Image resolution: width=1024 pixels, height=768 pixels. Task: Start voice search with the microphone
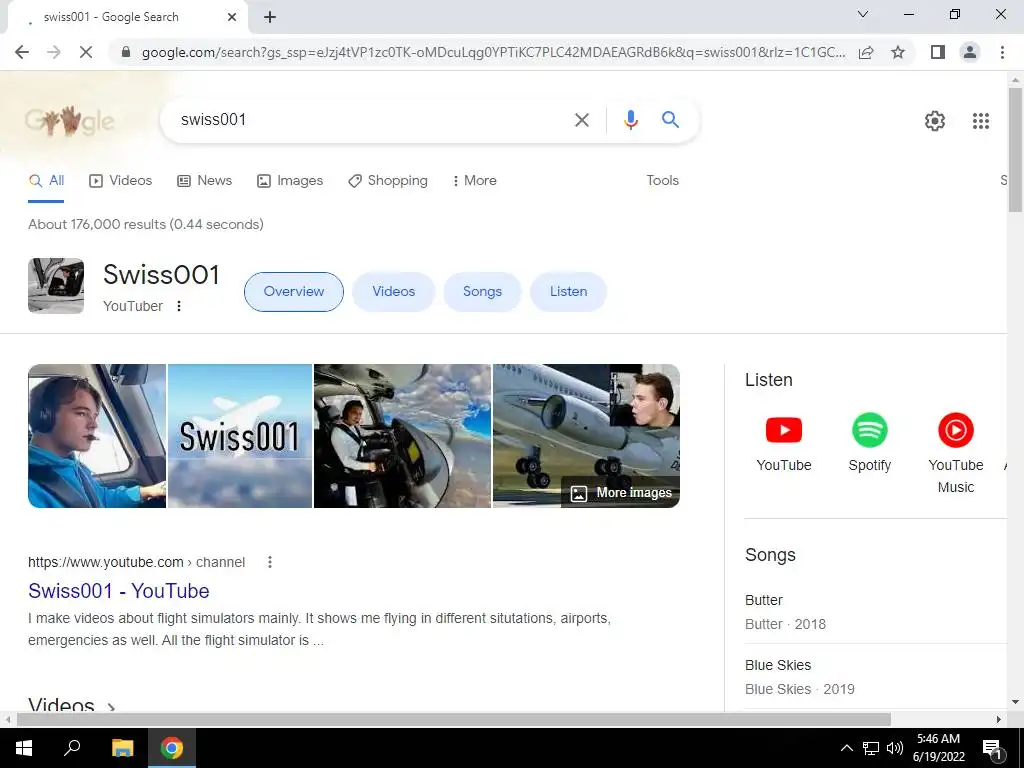tap(630, 120)
